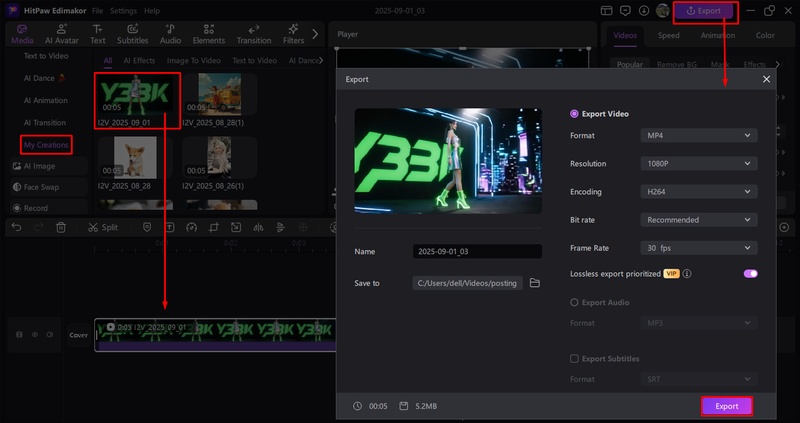Open the Help menu
The image size is (800, 423).
152,11
